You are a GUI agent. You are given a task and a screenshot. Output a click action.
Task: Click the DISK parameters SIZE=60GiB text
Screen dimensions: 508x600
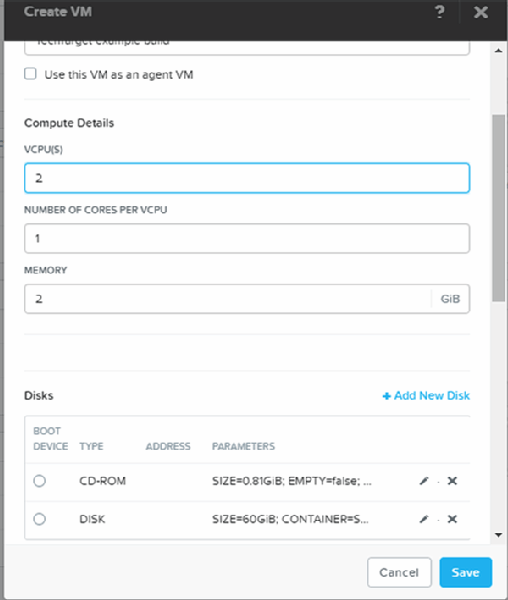[x=290, y=519]
